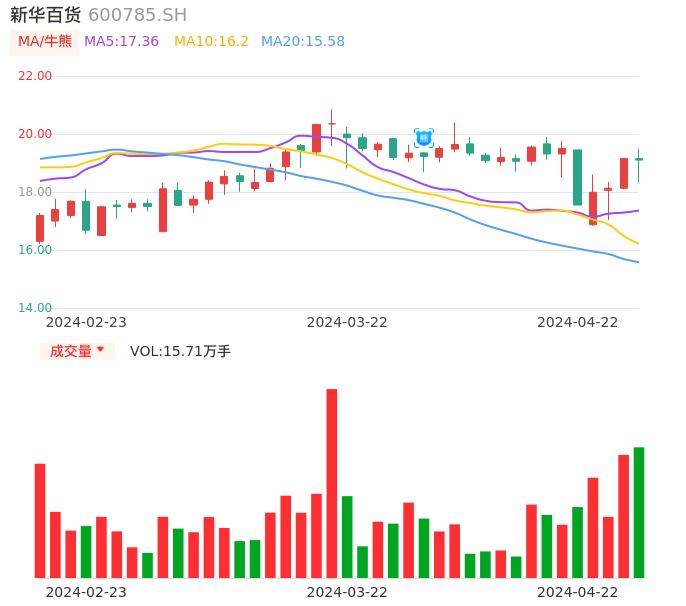Click the last green volume bar on right
The height and width of the screenshot is (606, 686).
(x=638, y=512)
